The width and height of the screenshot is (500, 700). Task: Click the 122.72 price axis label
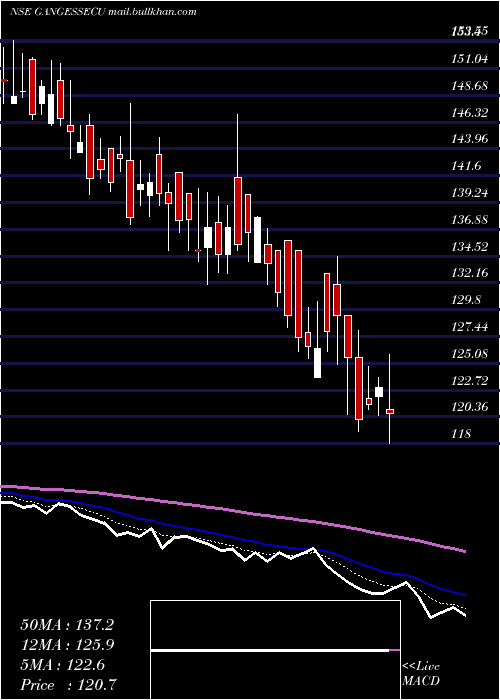click(468, 380)
